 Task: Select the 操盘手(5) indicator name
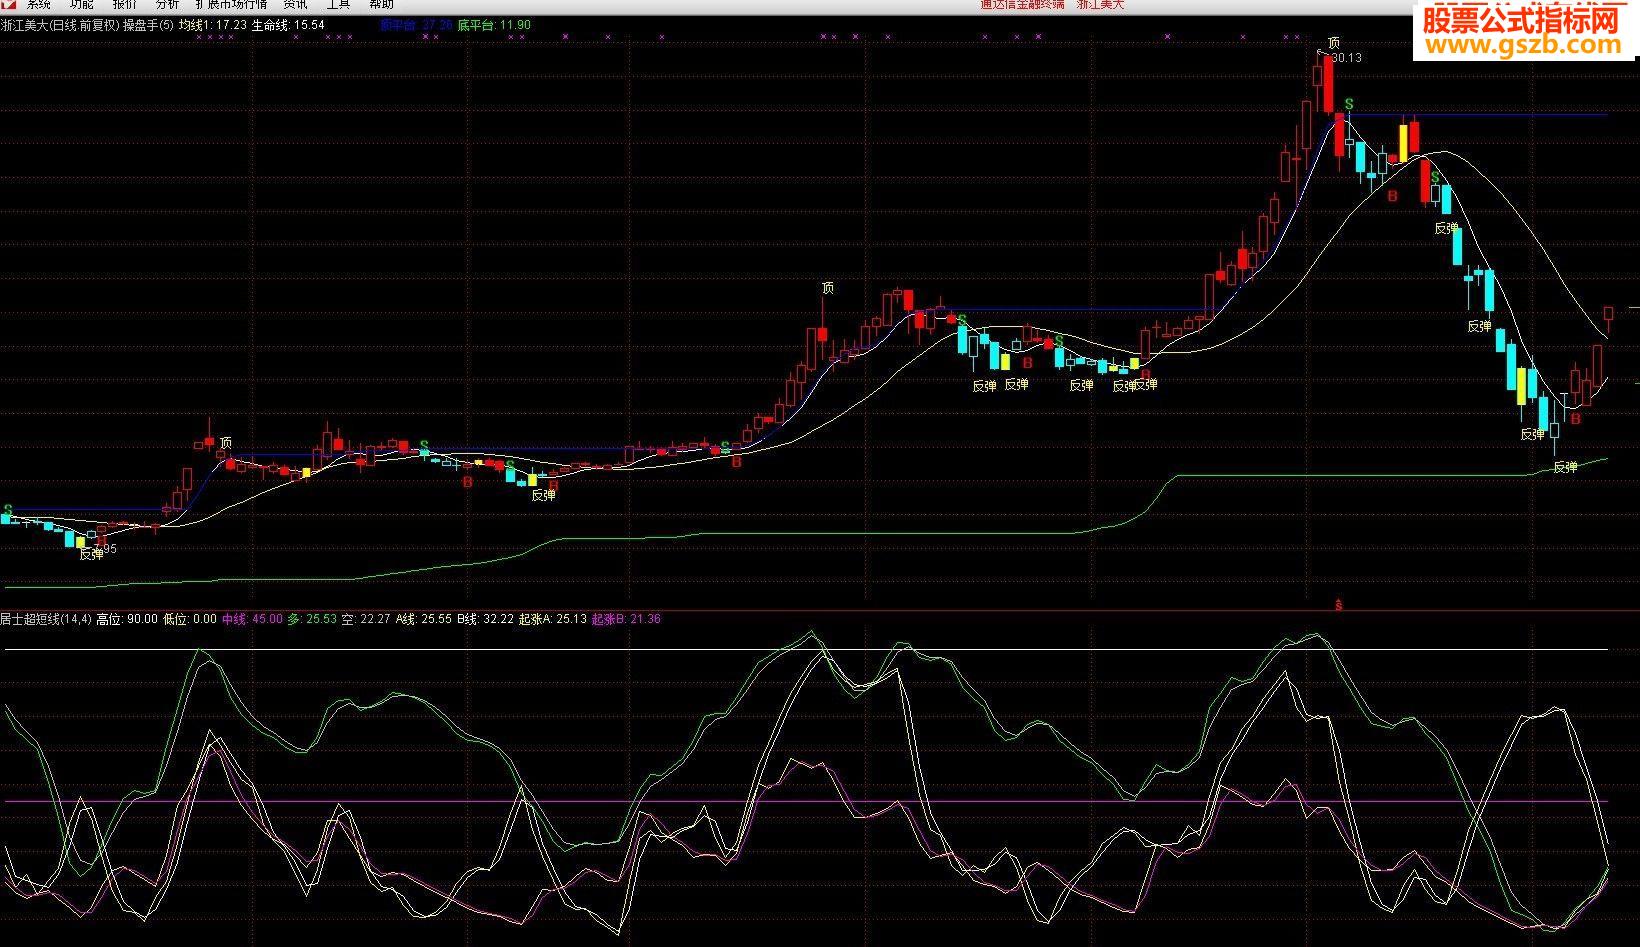(148, 25)
